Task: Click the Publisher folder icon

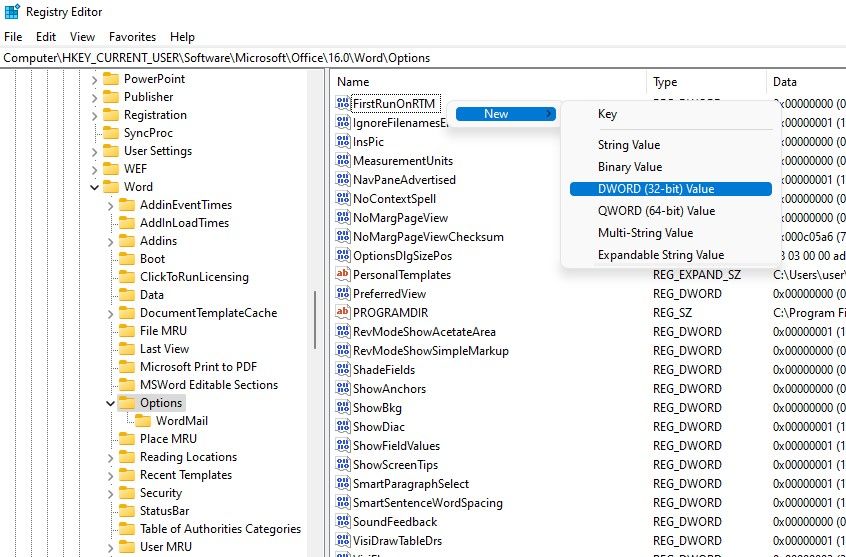Action: tap(111, 97)
